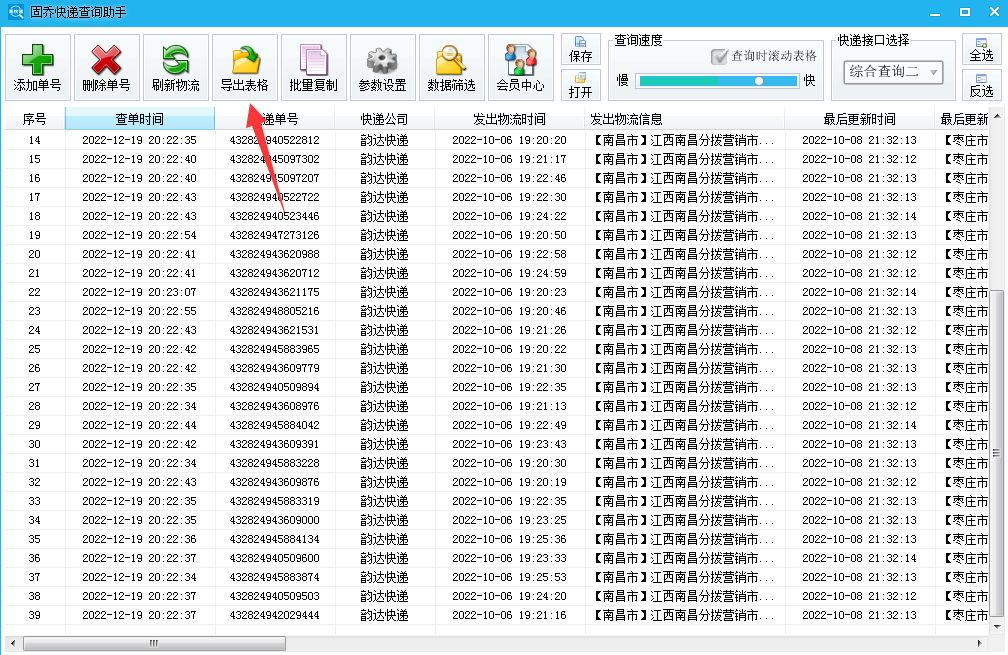The image size is (1008, 655).
Task: Click query time 2022-12-19 20:23:07
Action: (x=140, y=292)
